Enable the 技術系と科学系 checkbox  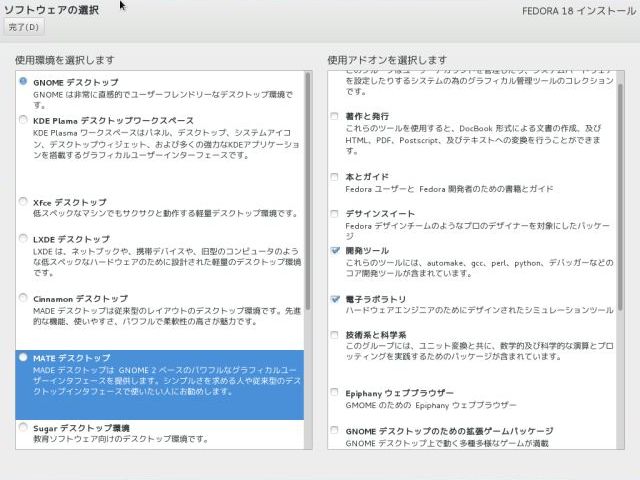pos(334,335)
